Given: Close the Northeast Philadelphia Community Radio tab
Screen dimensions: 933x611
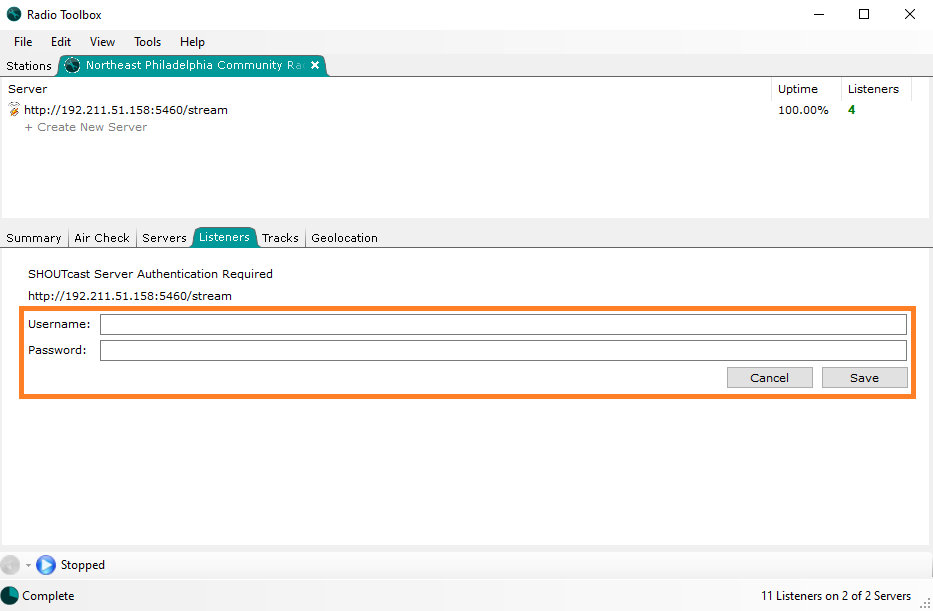Looking at the screenshot, I should pos(315,65).
